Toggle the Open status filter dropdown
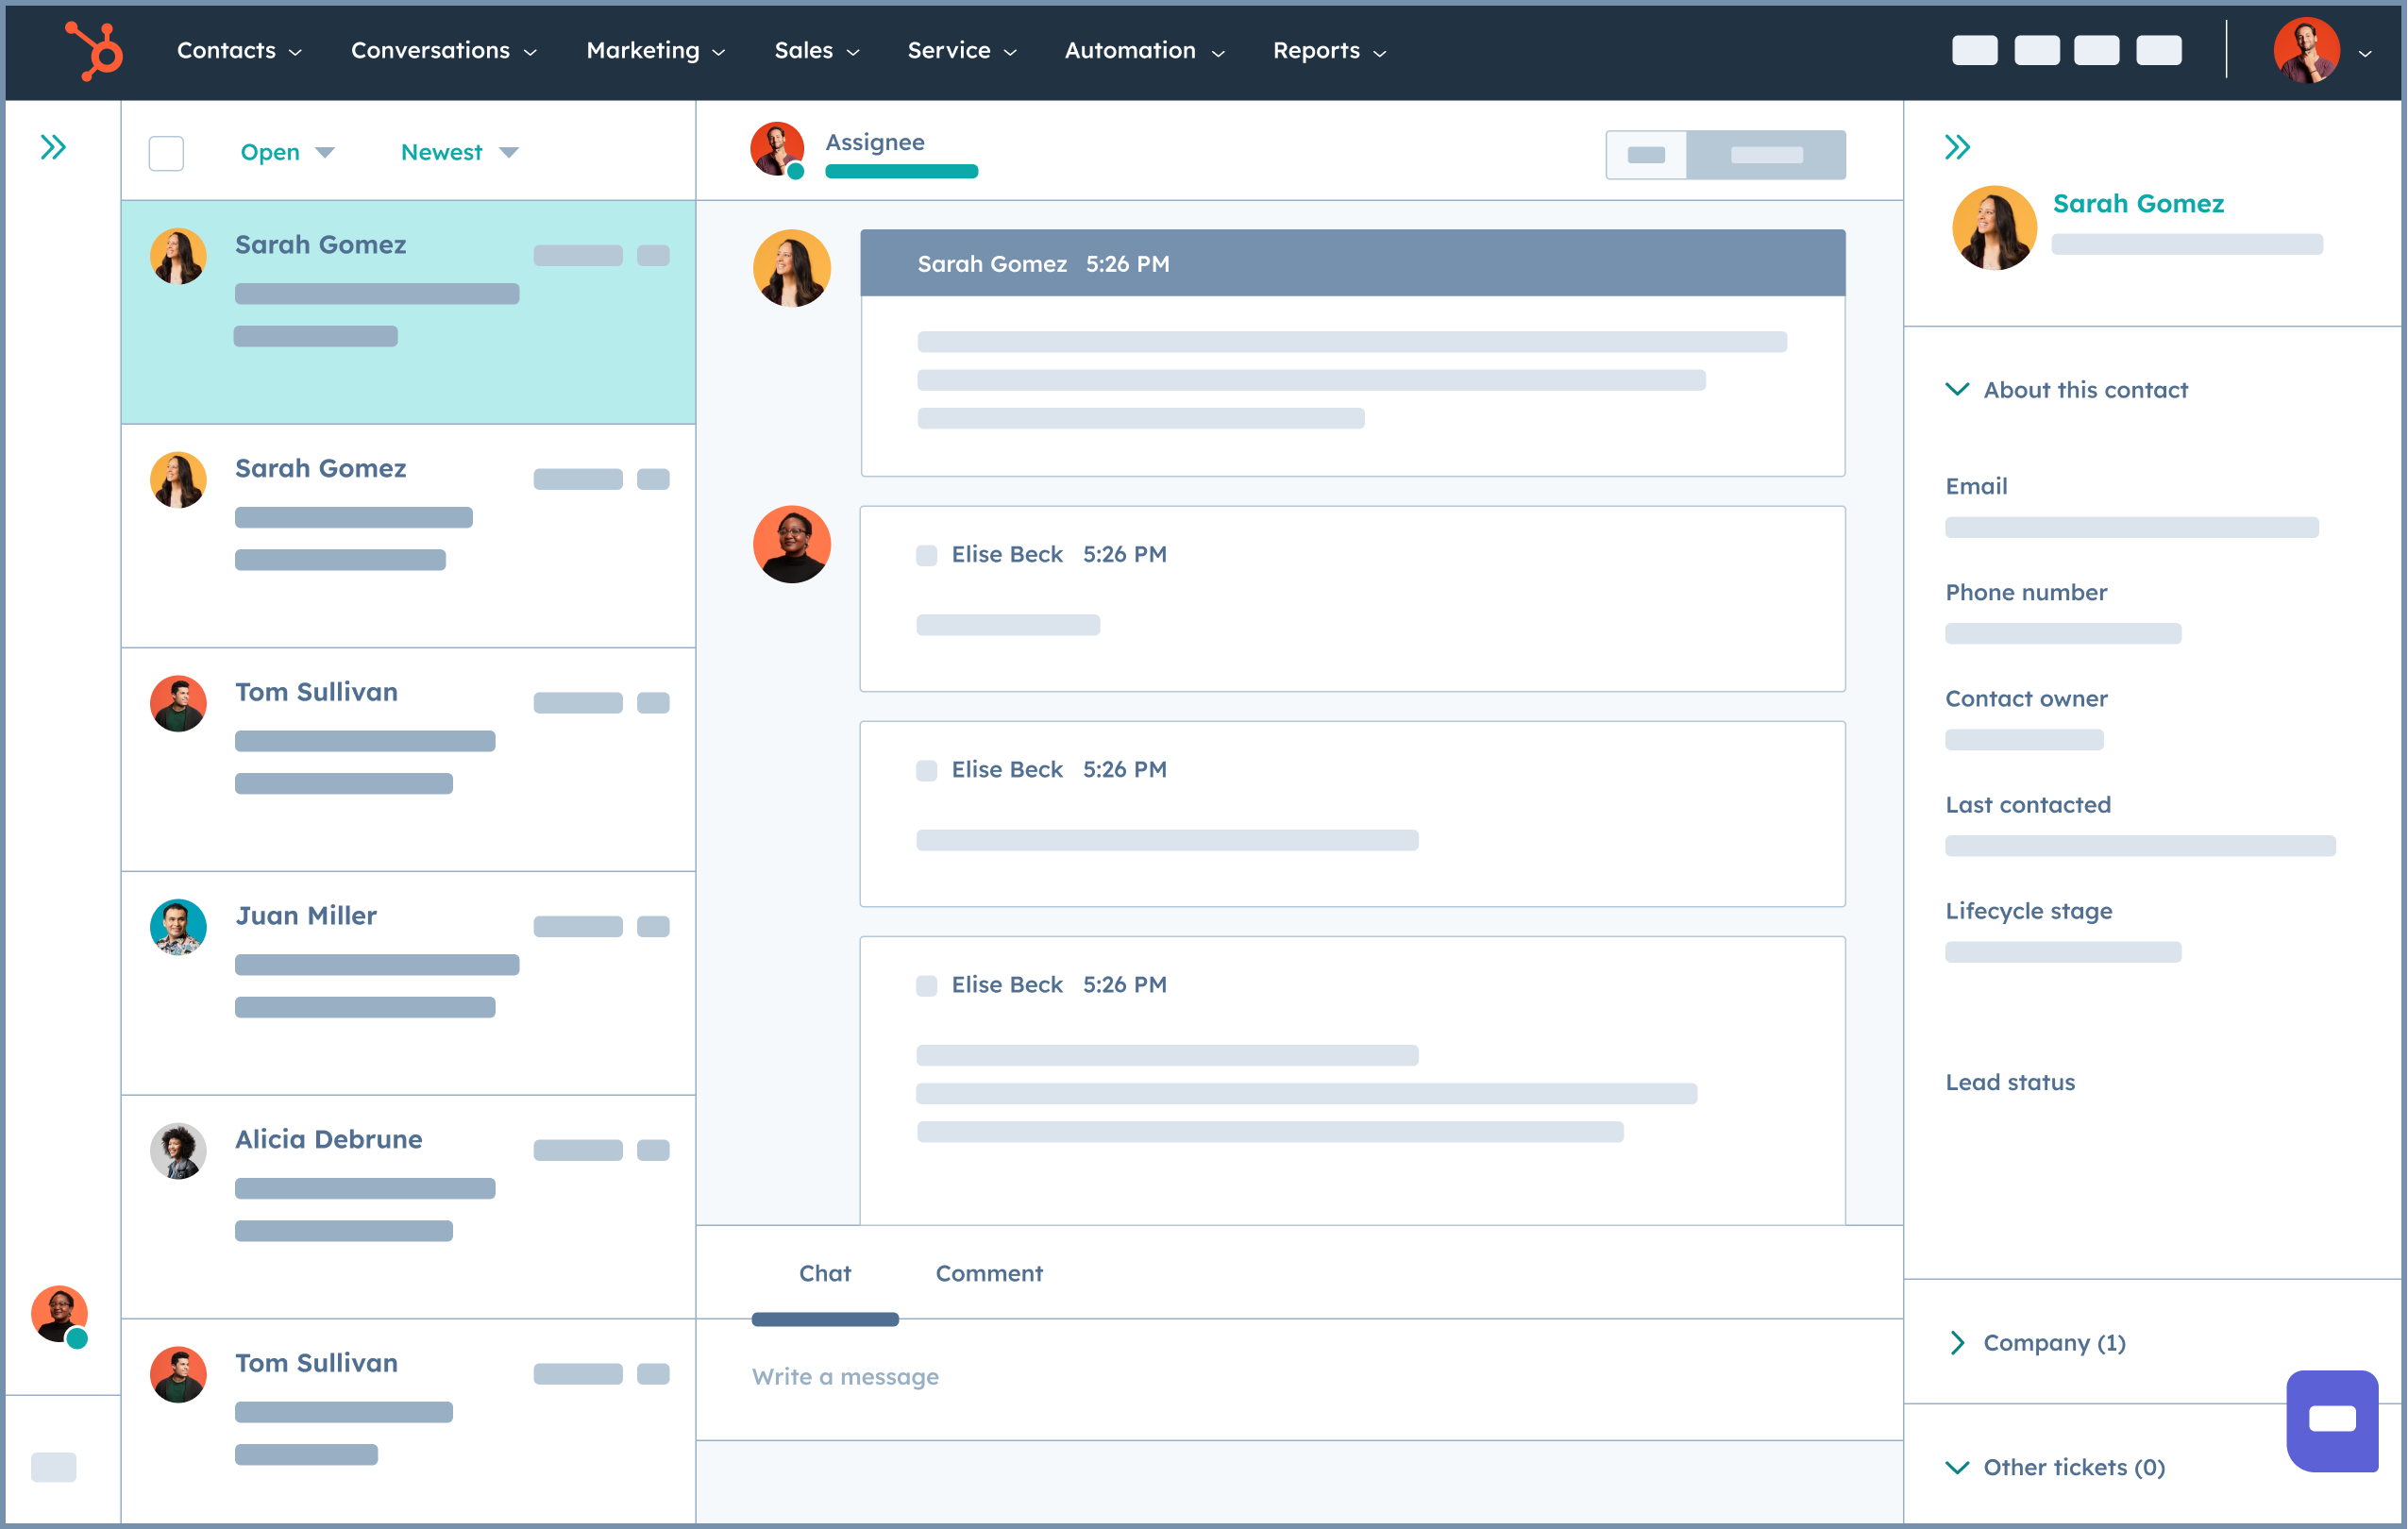 point(282,151)
